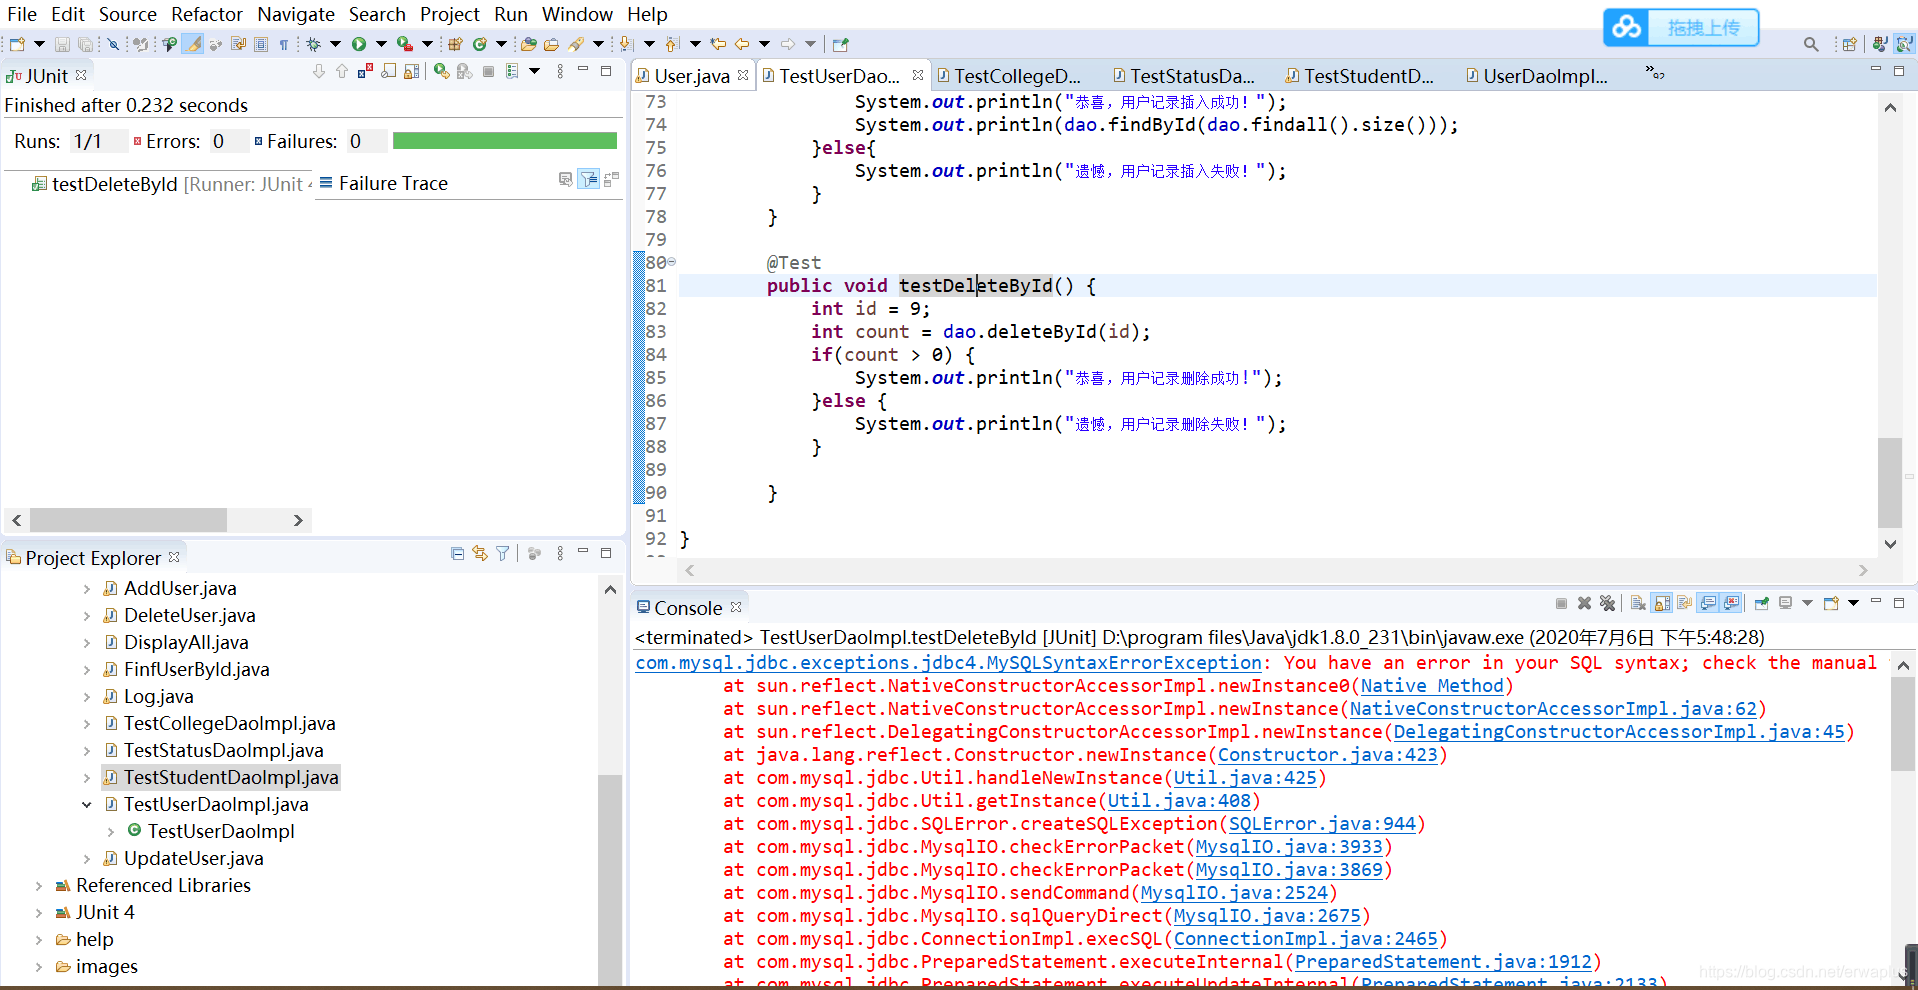Click the Quick Access search magnifier
This screenshot has height=990, width=1918.
(x=1811, y=44)
